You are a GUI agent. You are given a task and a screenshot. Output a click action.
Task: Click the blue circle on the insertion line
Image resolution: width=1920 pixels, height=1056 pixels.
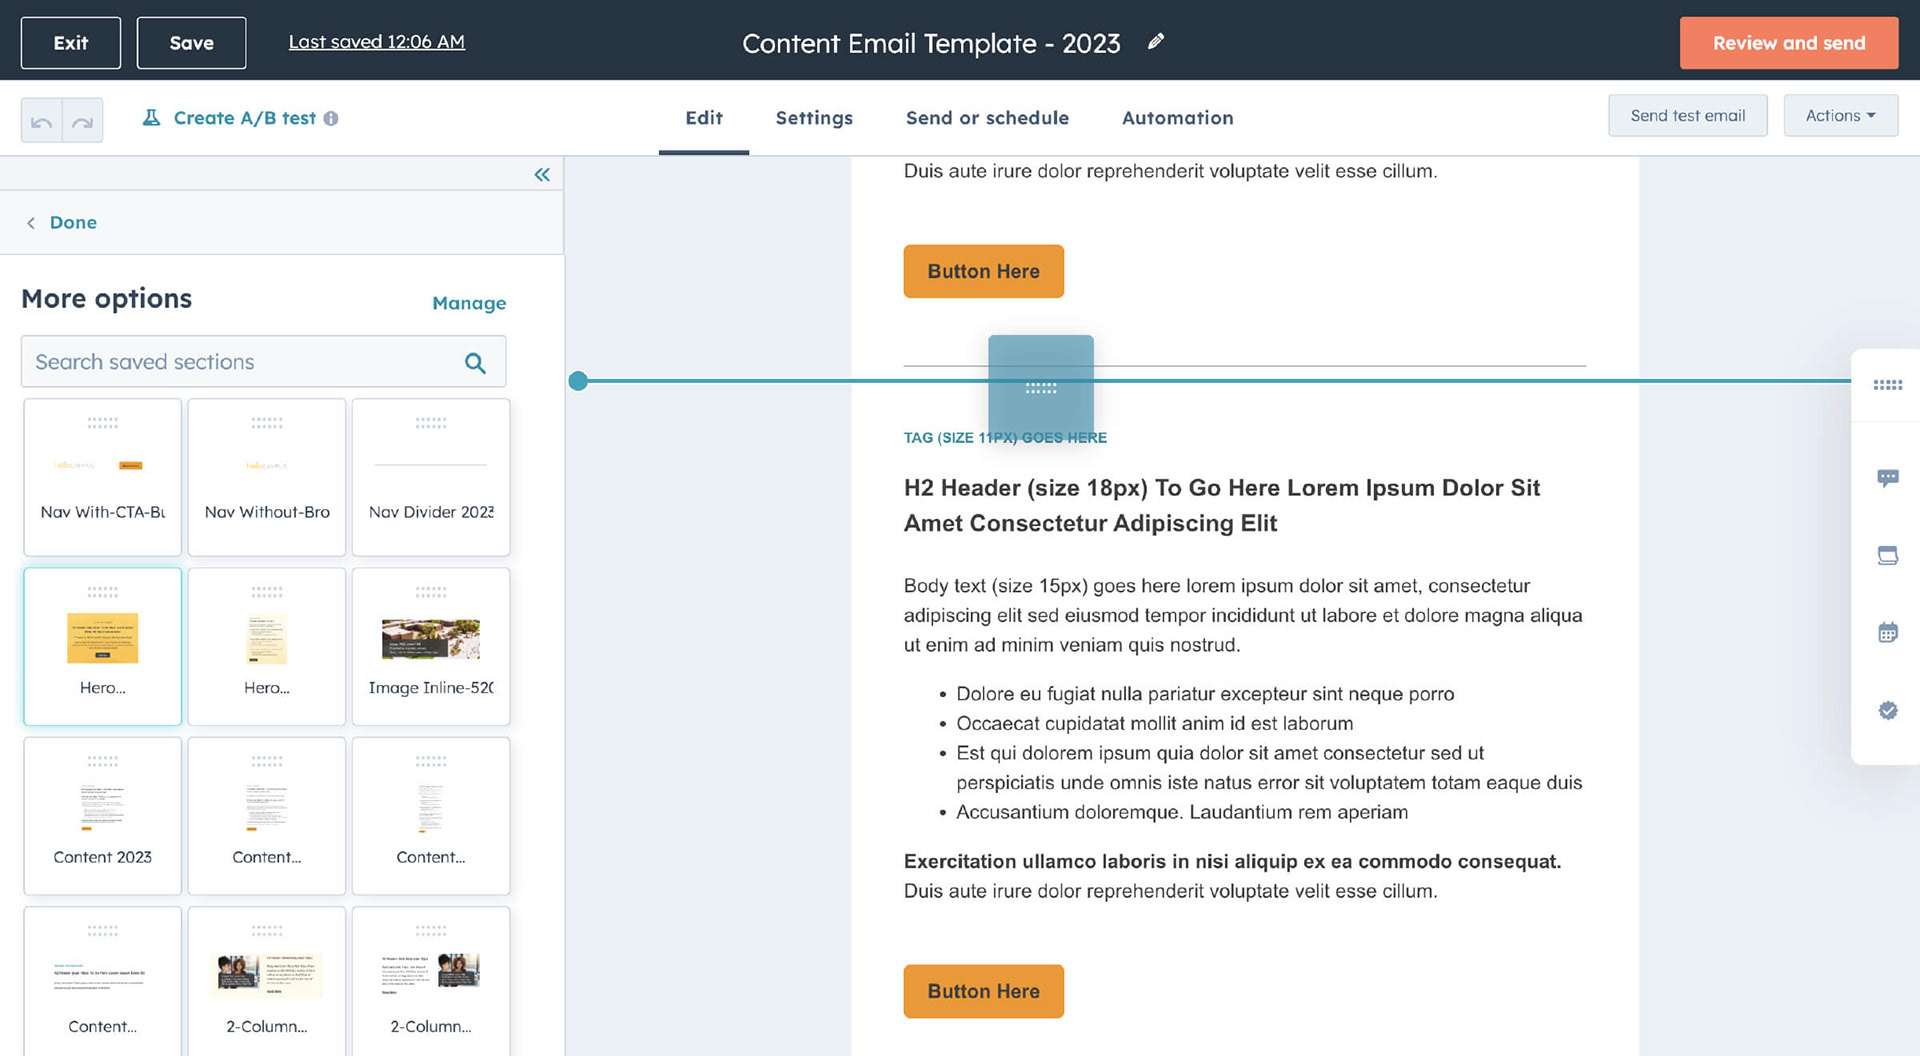pyautogui.click(x=578, y=381)
